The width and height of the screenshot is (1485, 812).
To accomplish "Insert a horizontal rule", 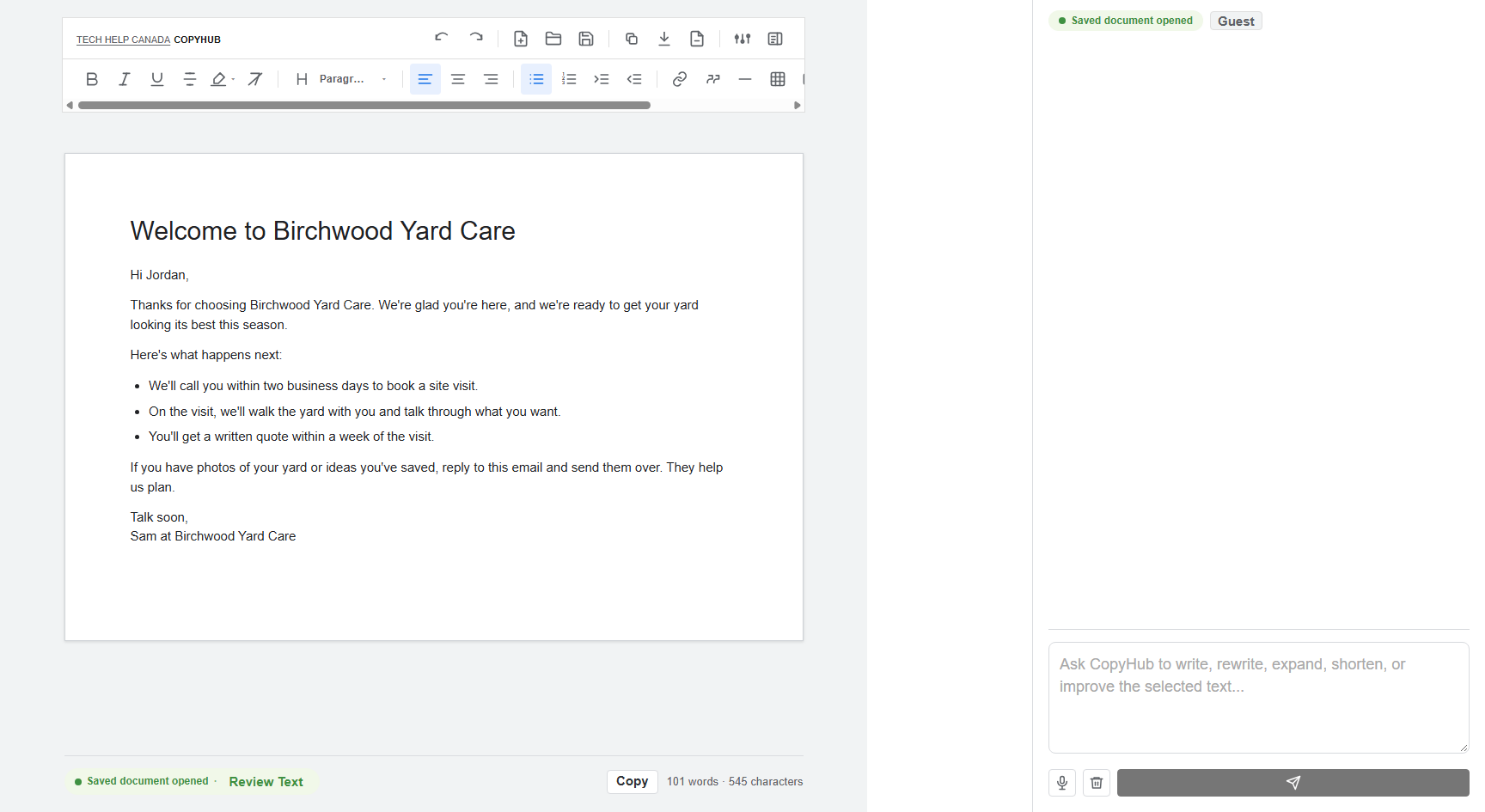I will point(745,79).
